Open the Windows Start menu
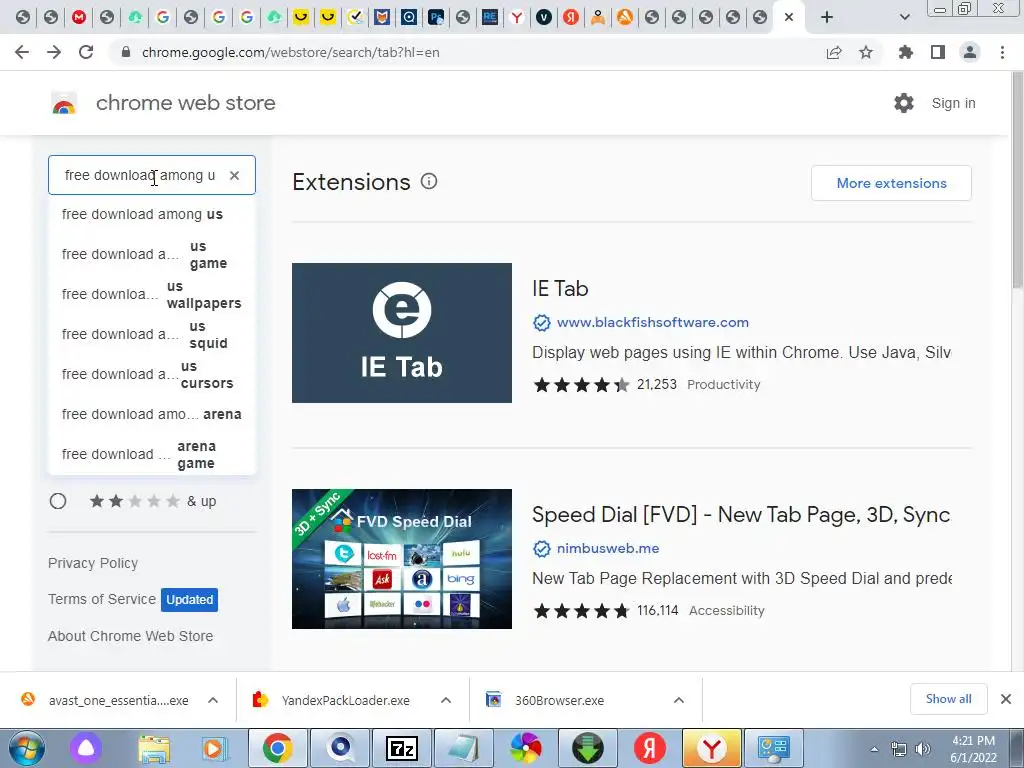Screen dimensions: 1024x768 pyautogui.click(x=27, y=748)
